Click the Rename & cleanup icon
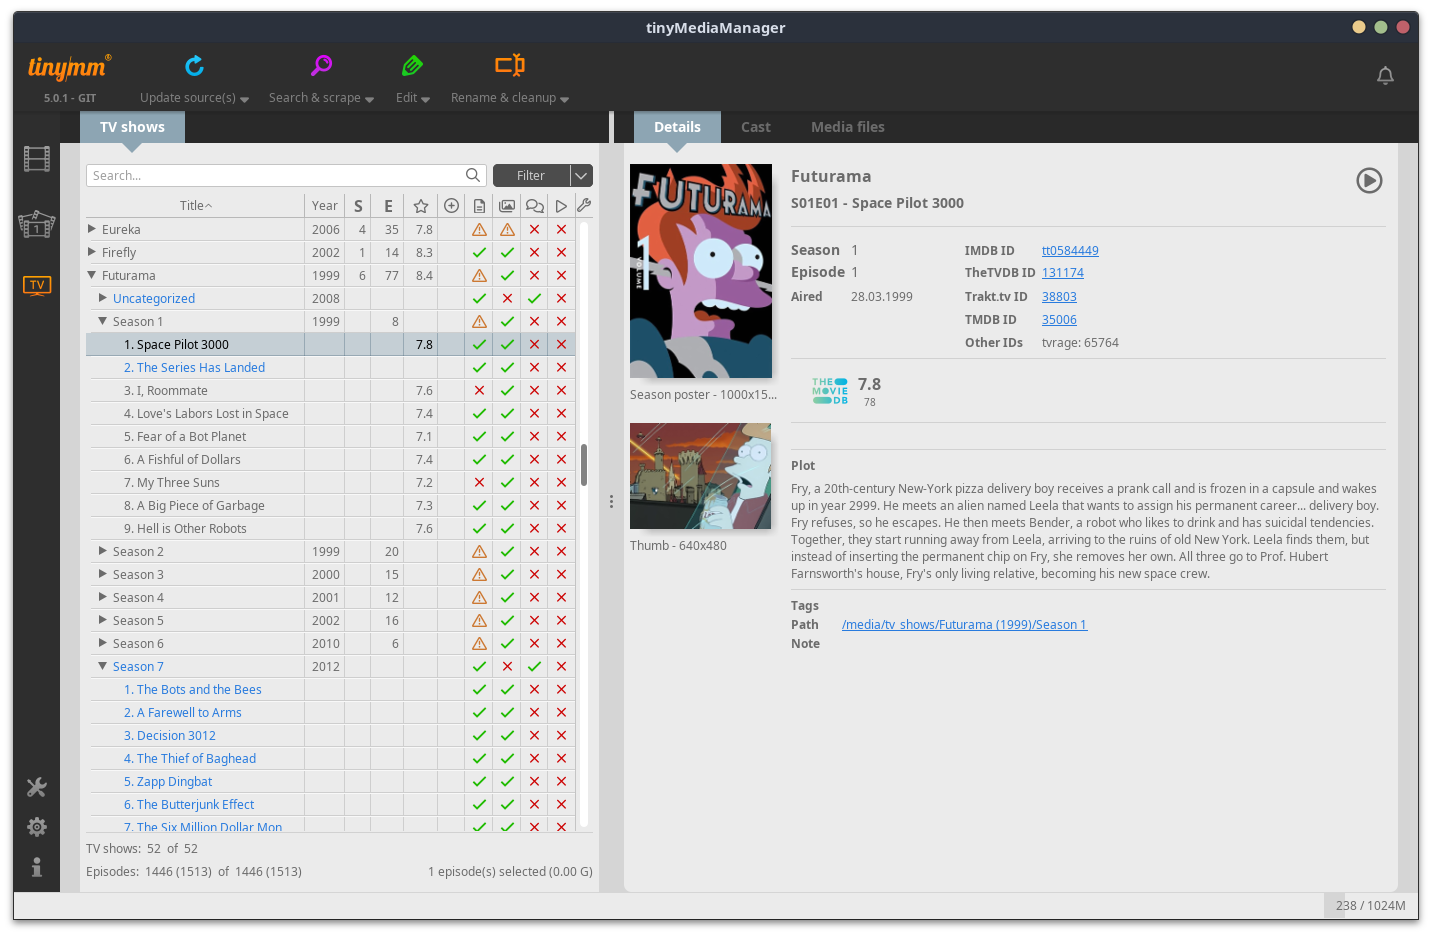 pos(509,66)
